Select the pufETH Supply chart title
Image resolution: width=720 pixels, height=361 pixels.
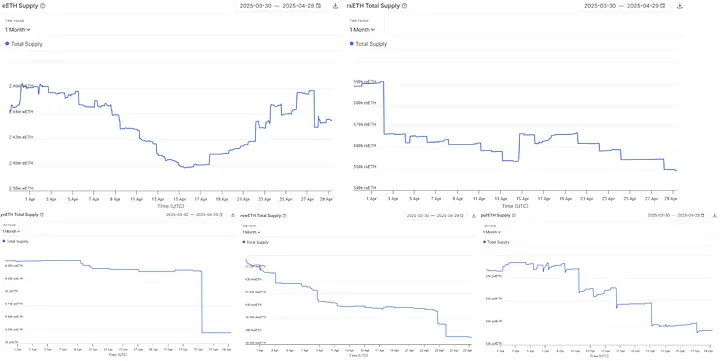coord(495,215)
